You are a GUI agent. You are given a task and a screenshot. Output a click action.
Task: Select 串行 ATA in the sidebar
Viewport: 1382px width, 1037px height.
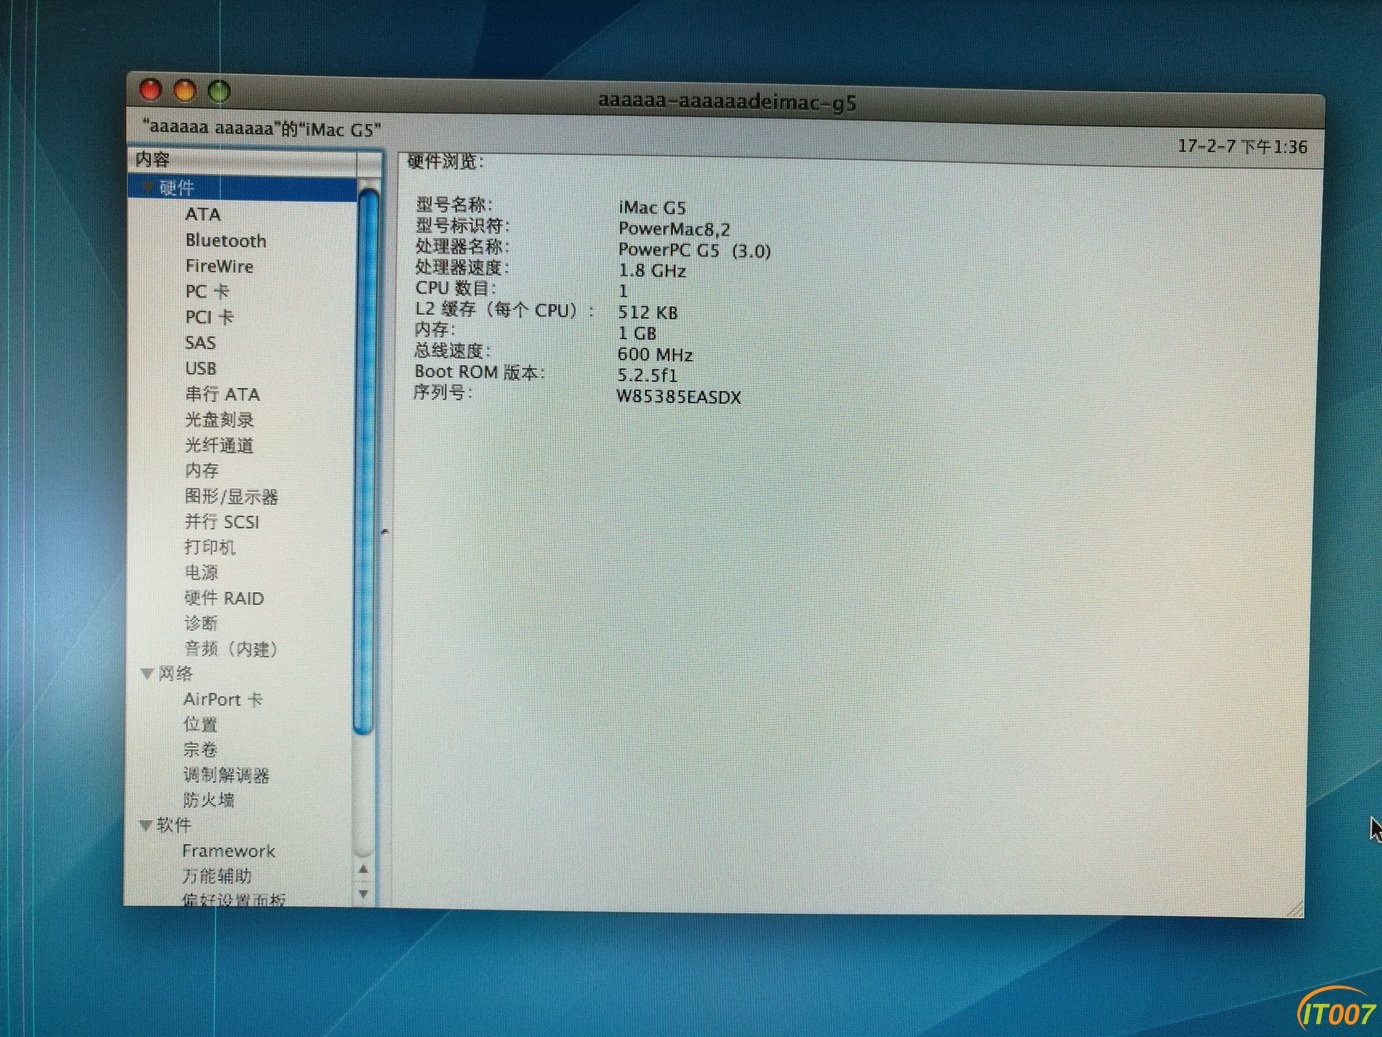pyautogui.click(x=222, y=394)
